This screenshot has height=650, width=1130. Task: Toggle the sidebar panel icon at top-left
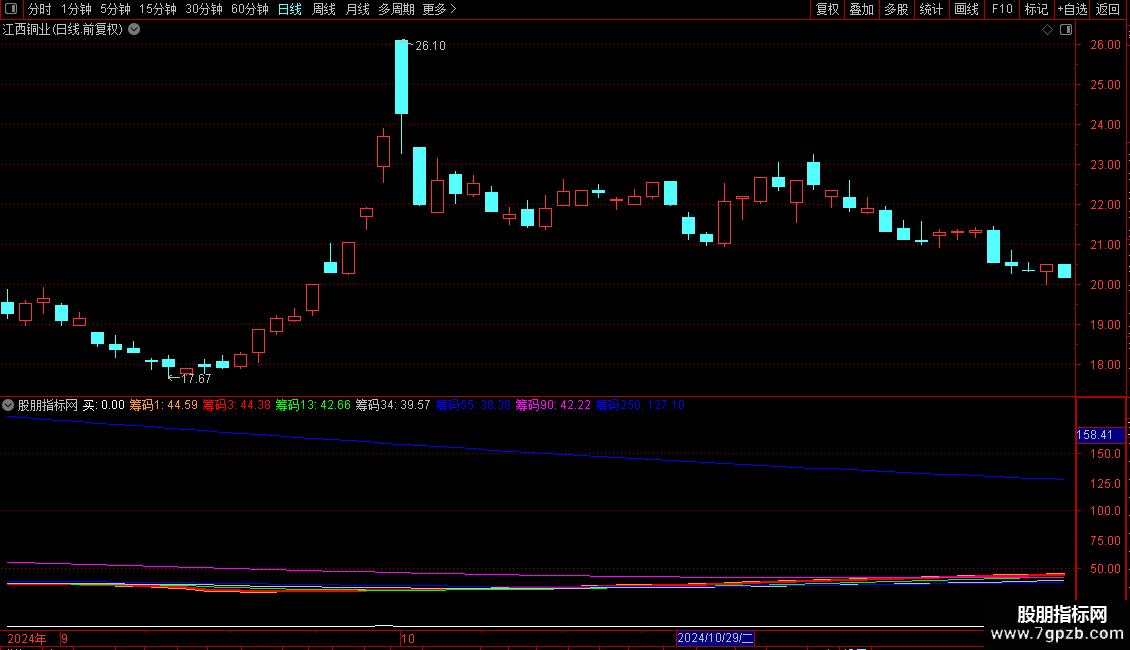click(11, 9)
